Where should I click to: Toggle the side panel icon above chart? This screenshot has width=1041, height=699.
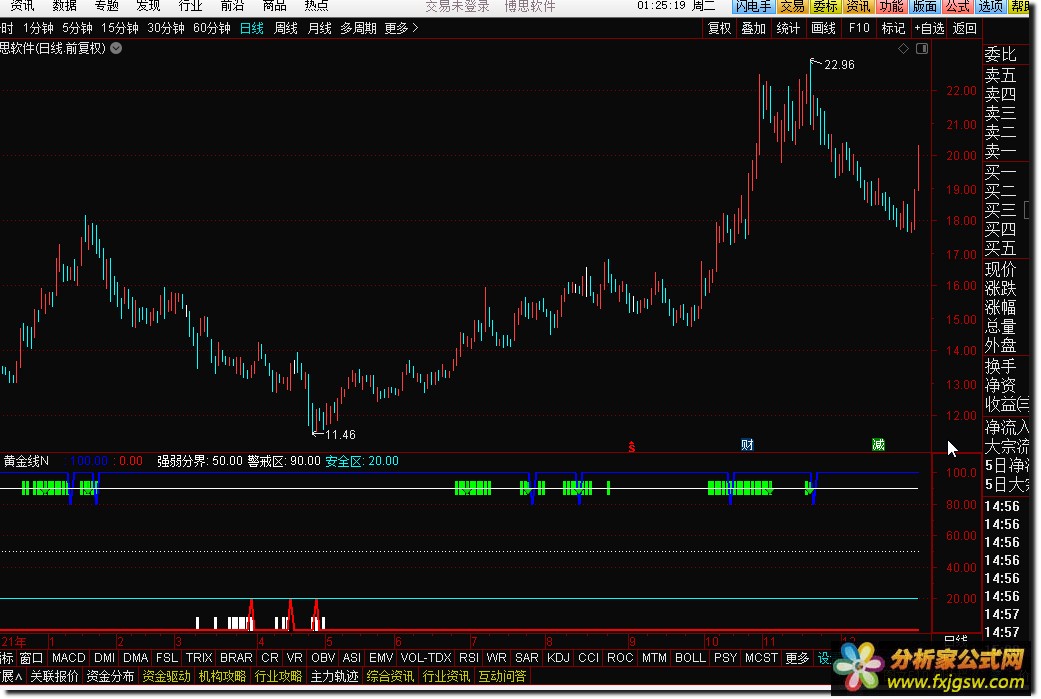[921, 48]
